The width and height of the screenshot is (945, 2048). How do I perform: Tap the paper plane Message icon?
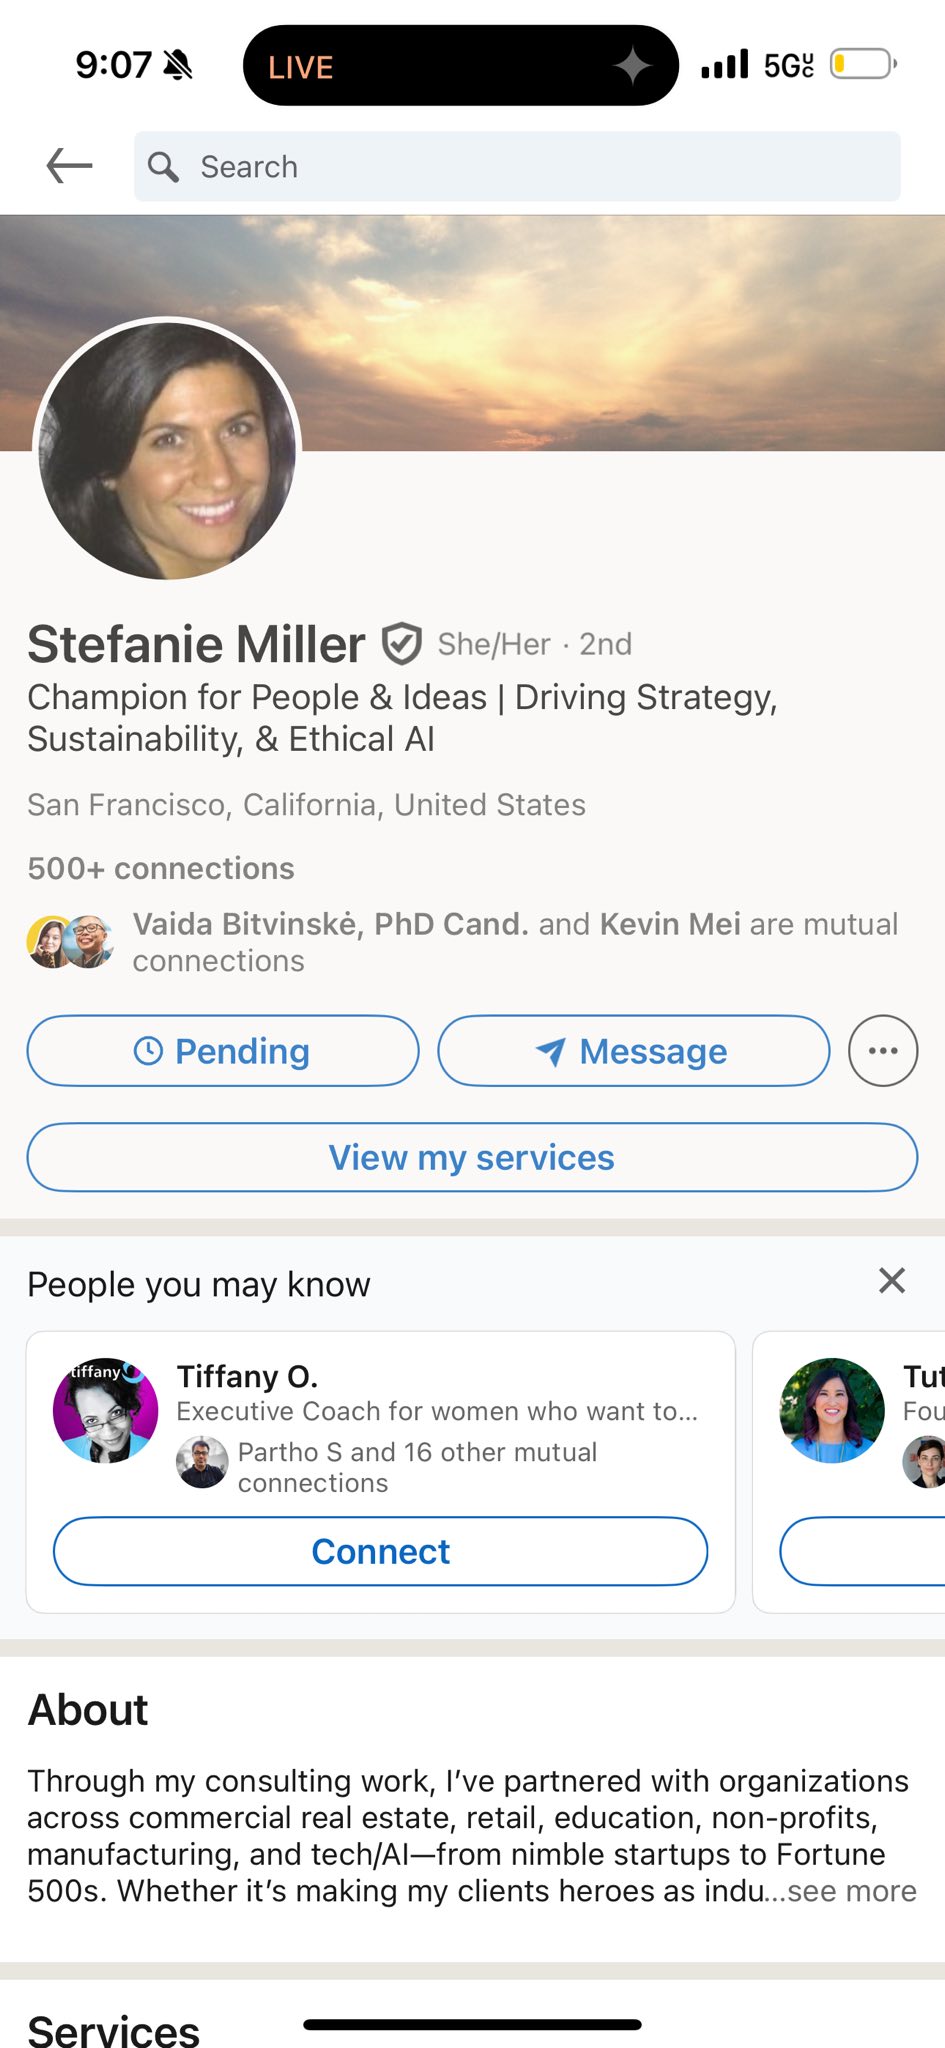[x=551, y=1051]
